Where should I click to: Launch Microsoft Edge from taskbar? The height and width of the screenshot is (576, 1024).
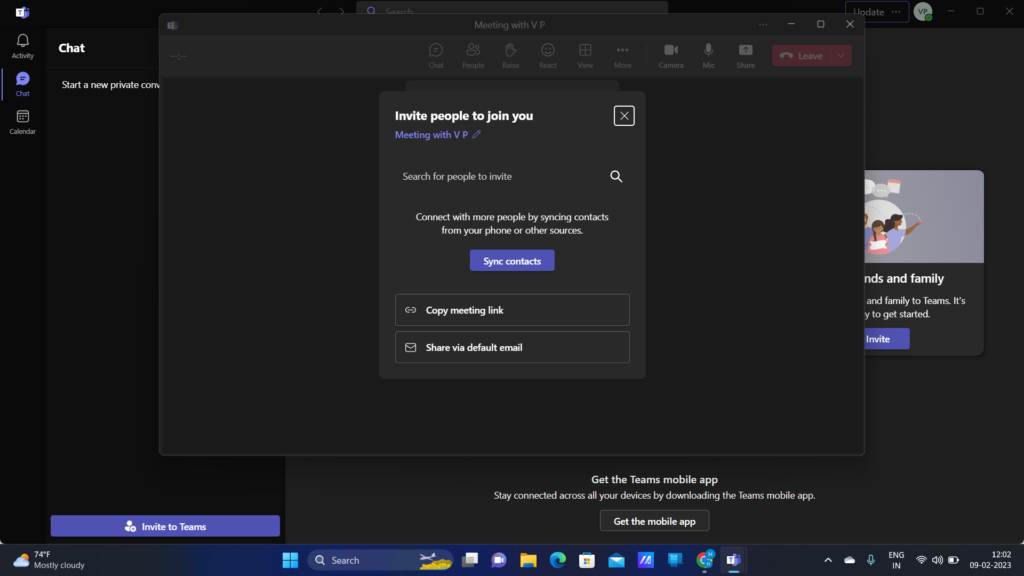558,560
